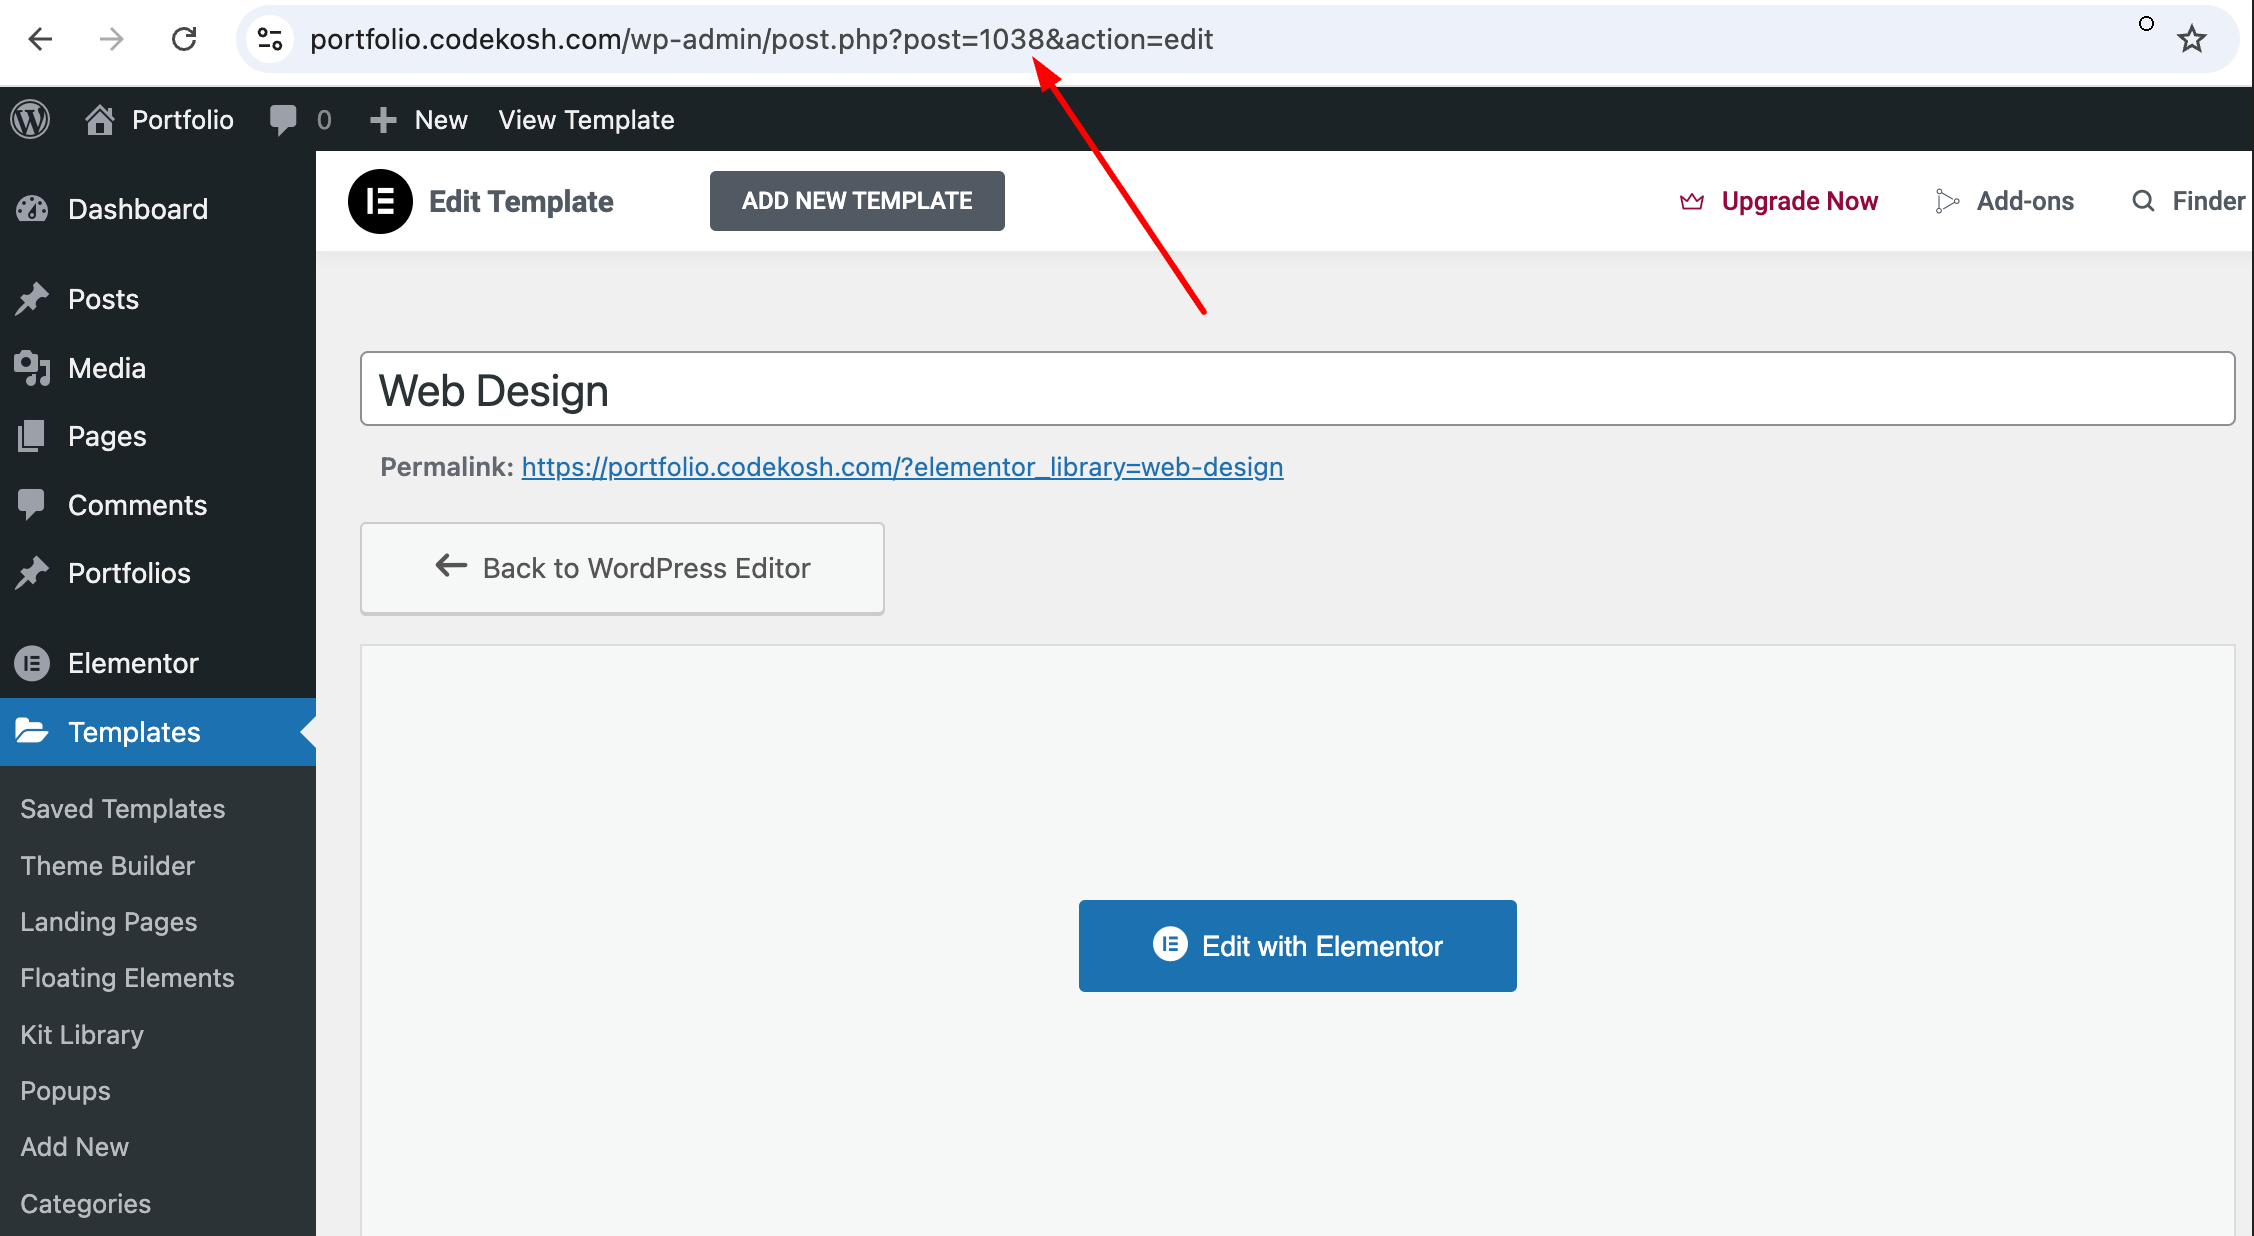The height and width of the screenshot is (1236, 2254).
Task: Click the WordPress logo icon
Action: tap(31, 120)
